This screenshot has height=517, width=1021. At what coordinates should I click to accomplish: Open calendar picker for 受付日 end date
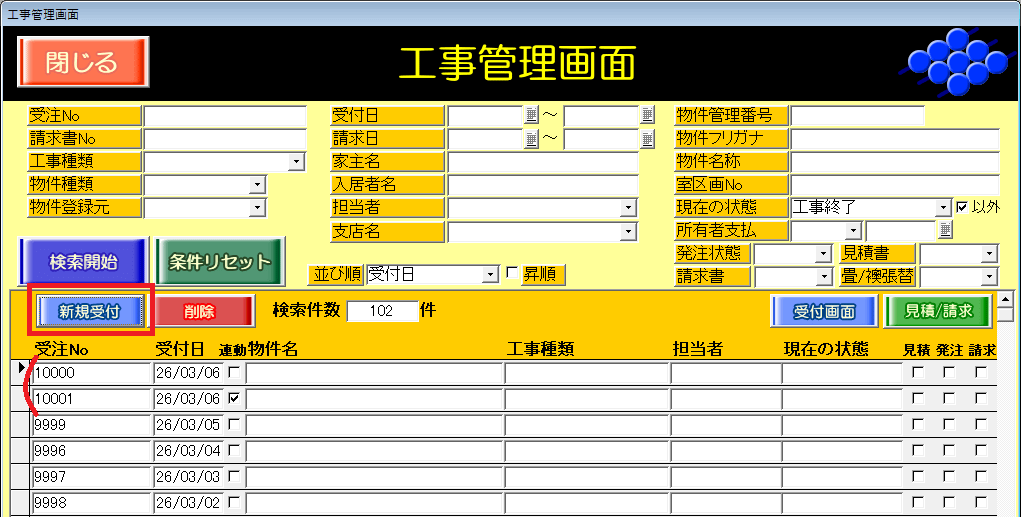tap(648, 115)
